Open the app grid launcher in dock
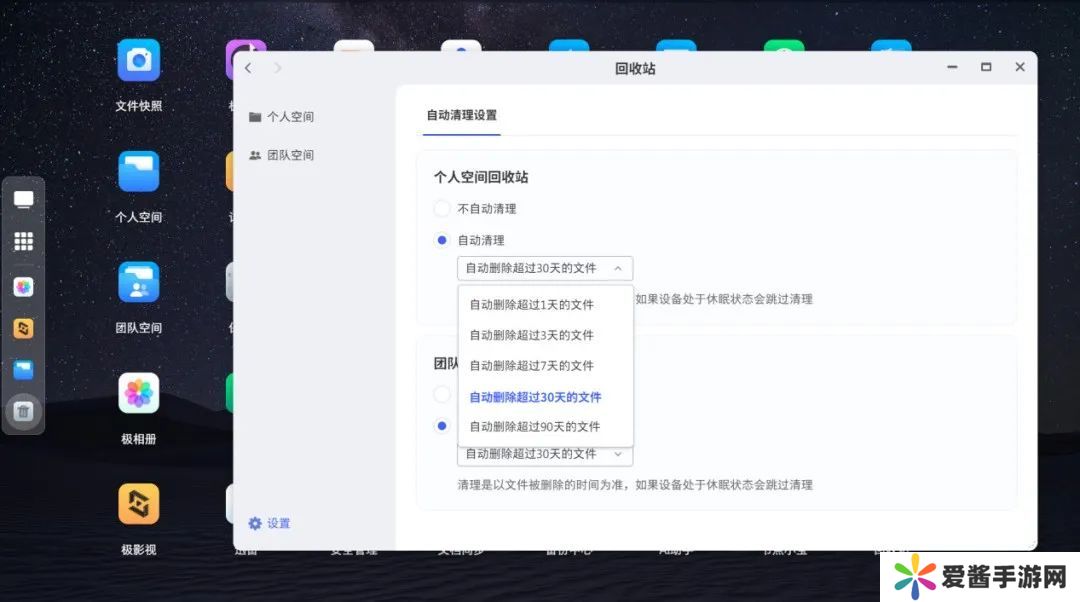 pos(24,242)
